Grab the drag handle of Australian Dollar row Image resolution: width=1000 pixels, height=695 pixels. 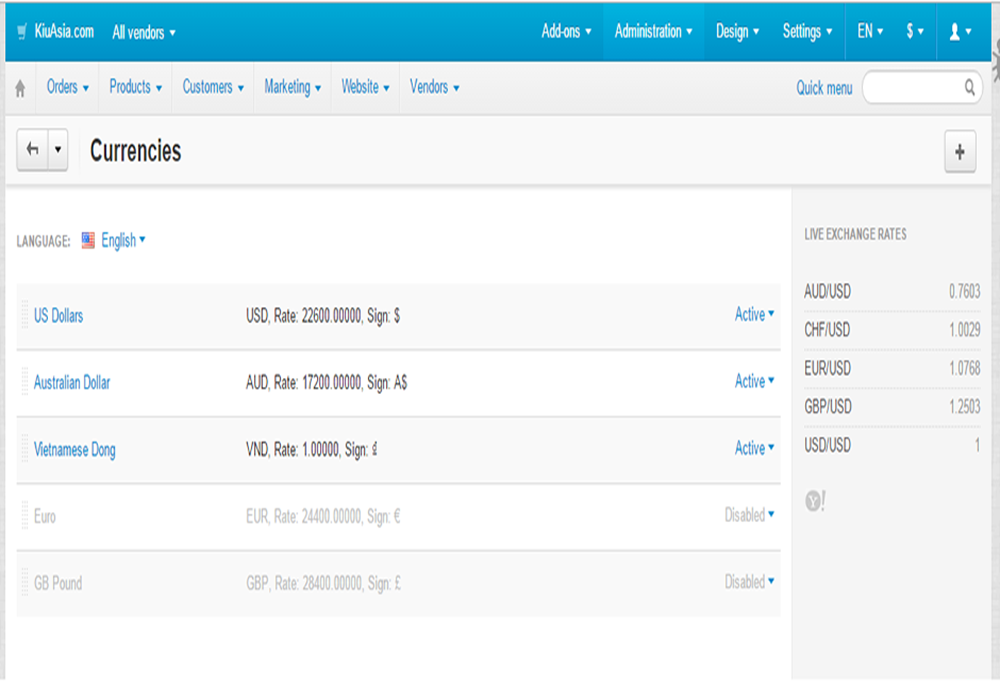25,382
